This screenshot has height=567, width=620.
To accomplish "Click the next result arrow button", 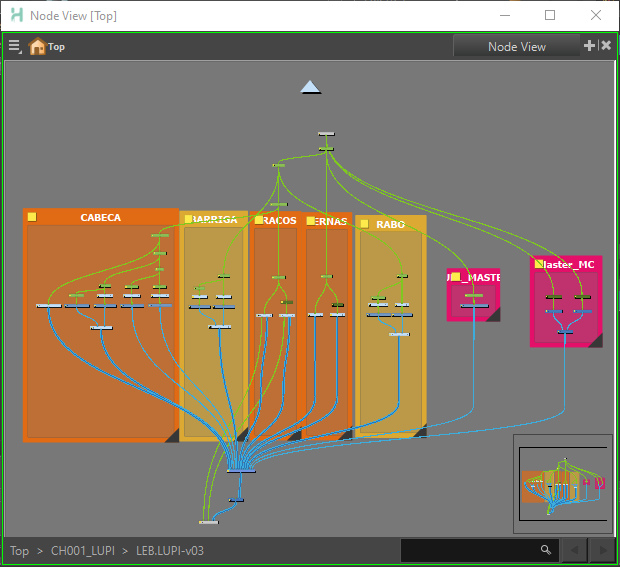I will 601,550.
